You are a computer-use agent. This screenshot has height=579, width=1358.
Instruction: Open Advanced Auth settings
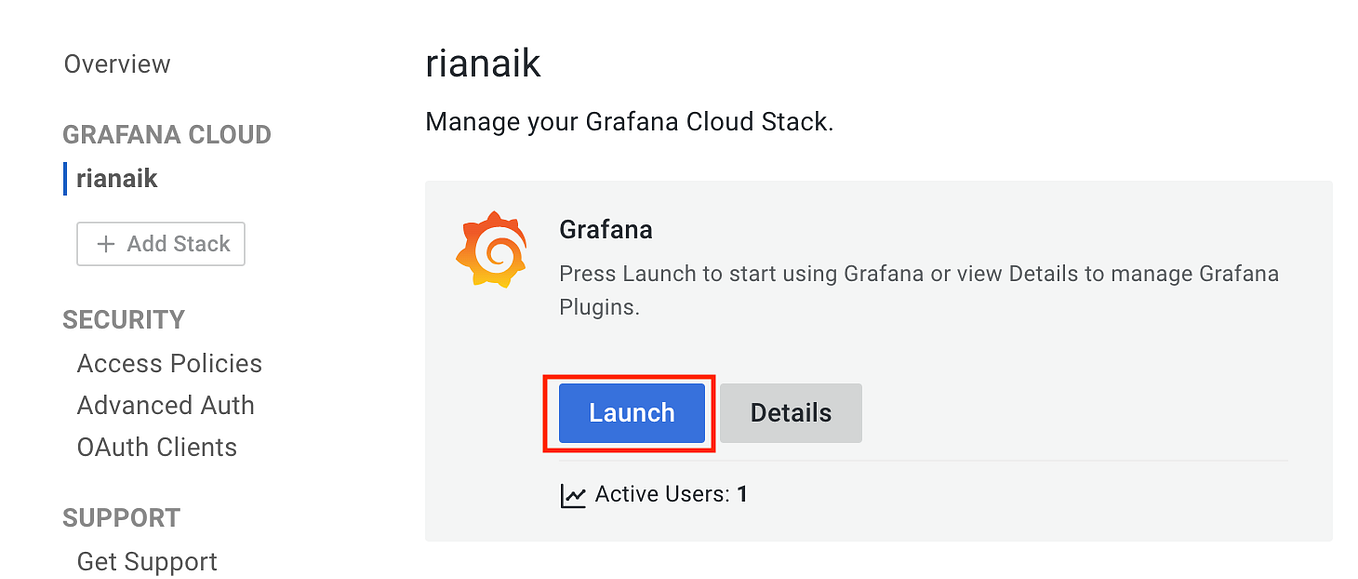tap(166, 405)
